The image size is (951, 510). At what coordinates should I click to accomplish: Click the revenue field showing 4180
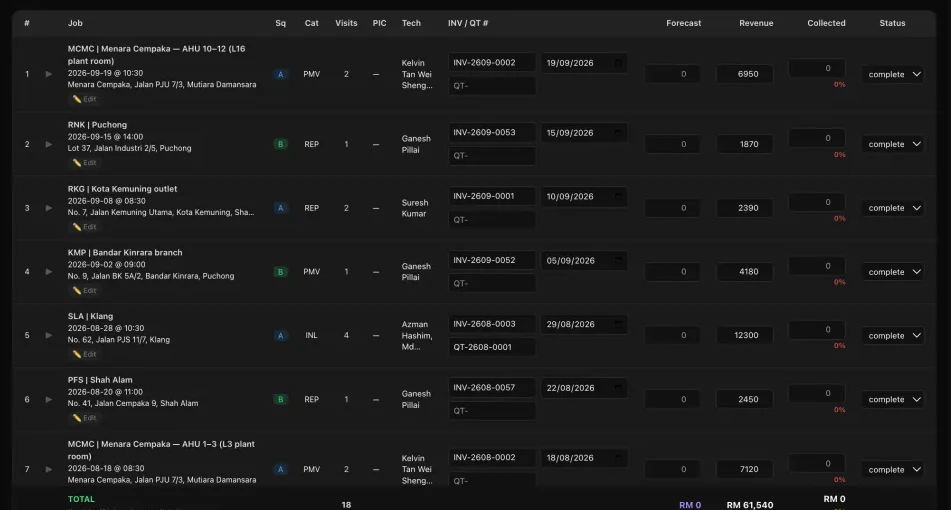[x=745, y=272]
